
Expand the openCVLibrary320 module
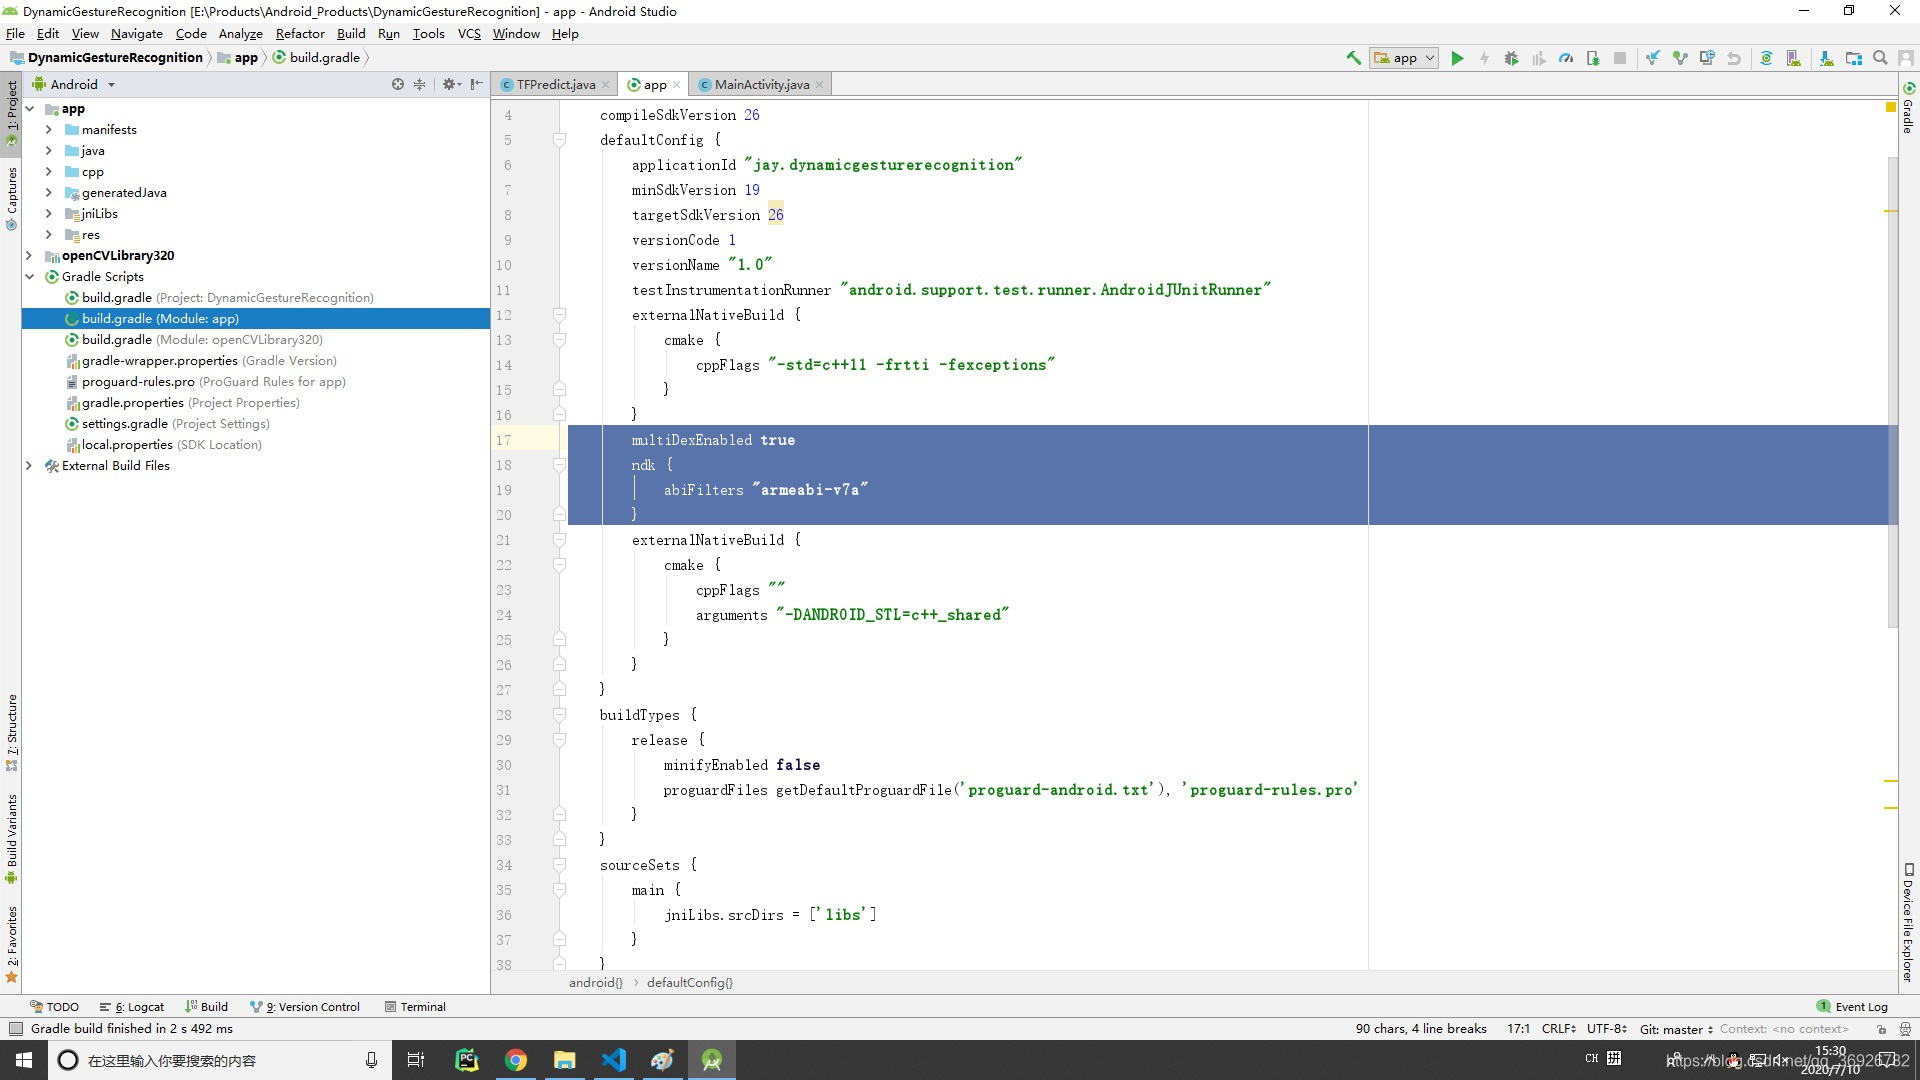click(30, 256)
